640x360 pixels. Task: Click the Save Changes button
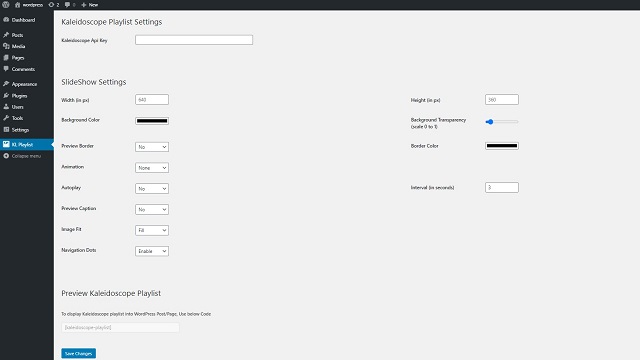pyautogui.click(x=78, y=353)
